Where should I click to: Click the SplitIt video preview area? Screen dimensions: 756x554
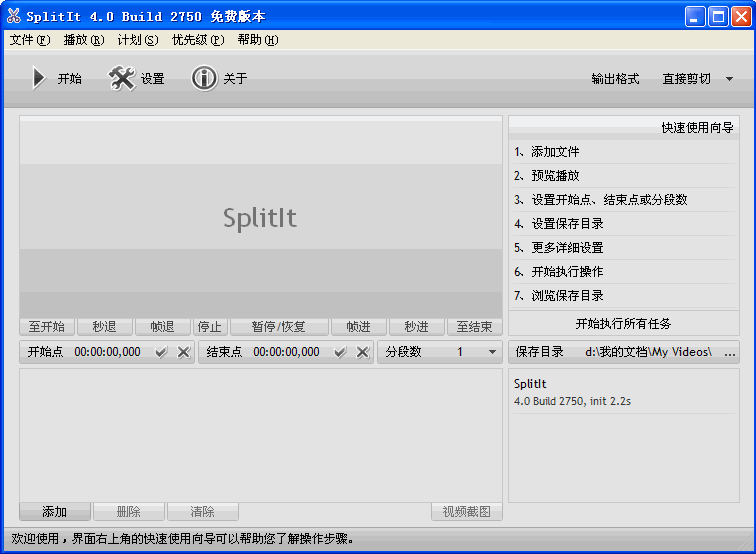point(261,217)
